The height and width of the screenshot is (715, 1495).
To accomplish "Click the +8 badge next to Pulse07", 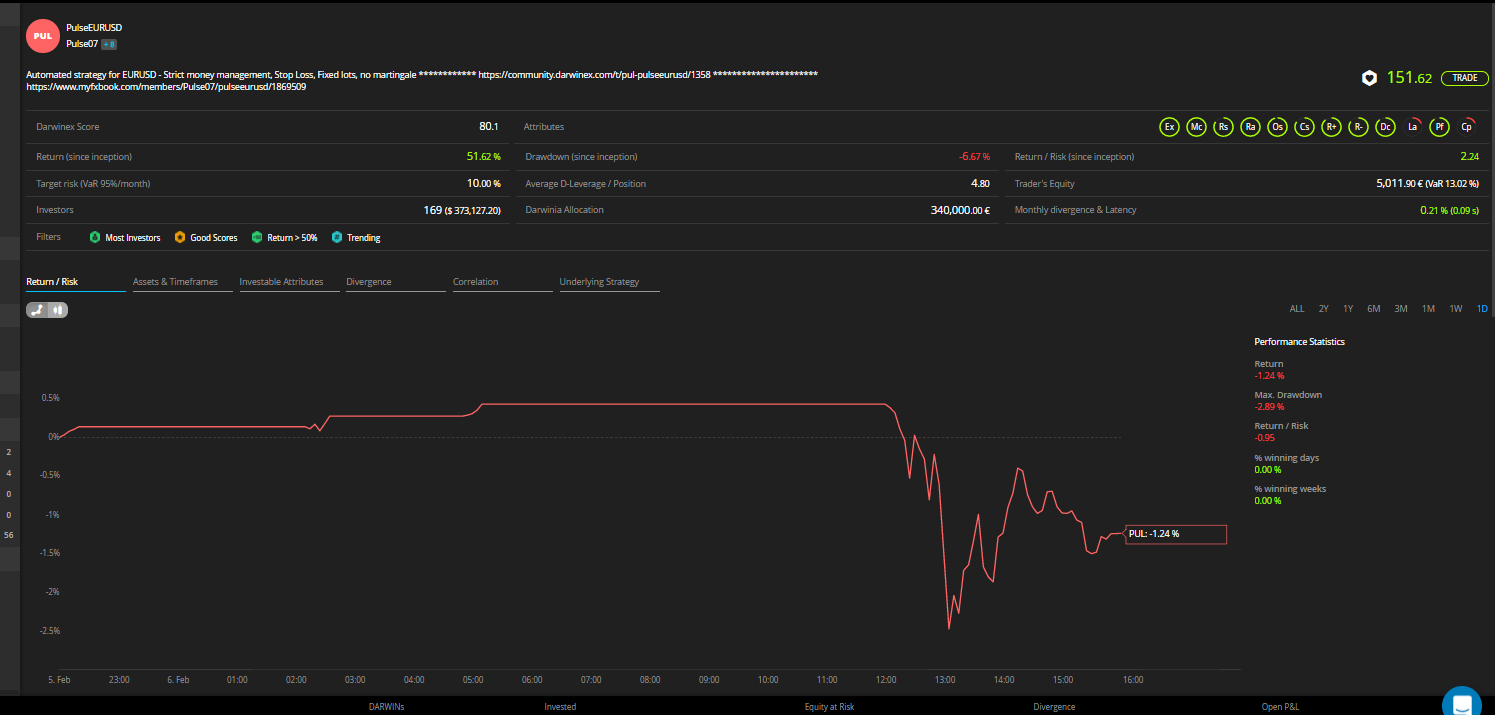I will point(109,44).
